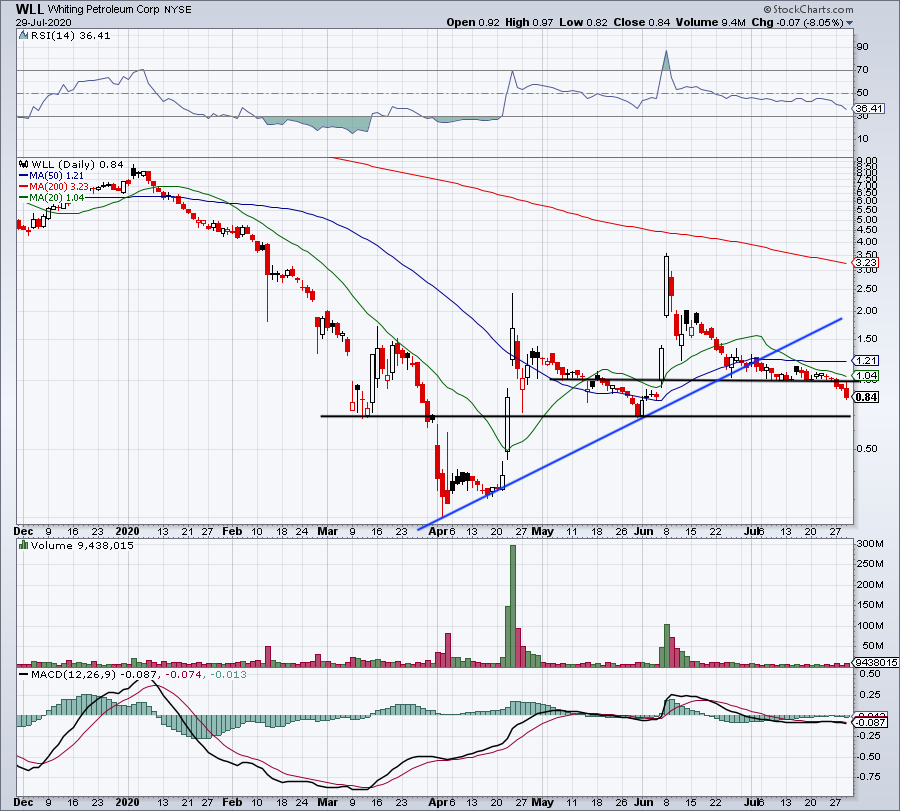Open the StockCharts.com copyright link
The image size is (900, 811).
(x=808, y=9)
